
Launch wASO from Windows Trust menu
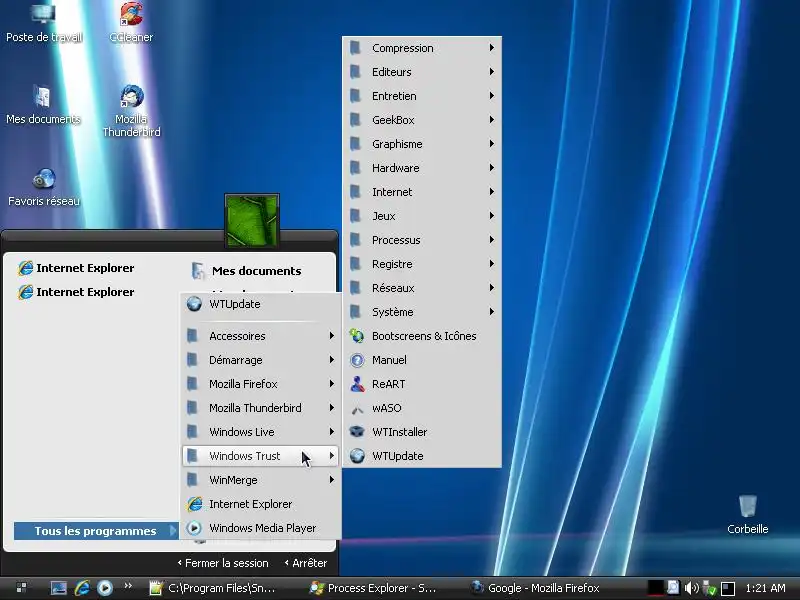[422, 408]
